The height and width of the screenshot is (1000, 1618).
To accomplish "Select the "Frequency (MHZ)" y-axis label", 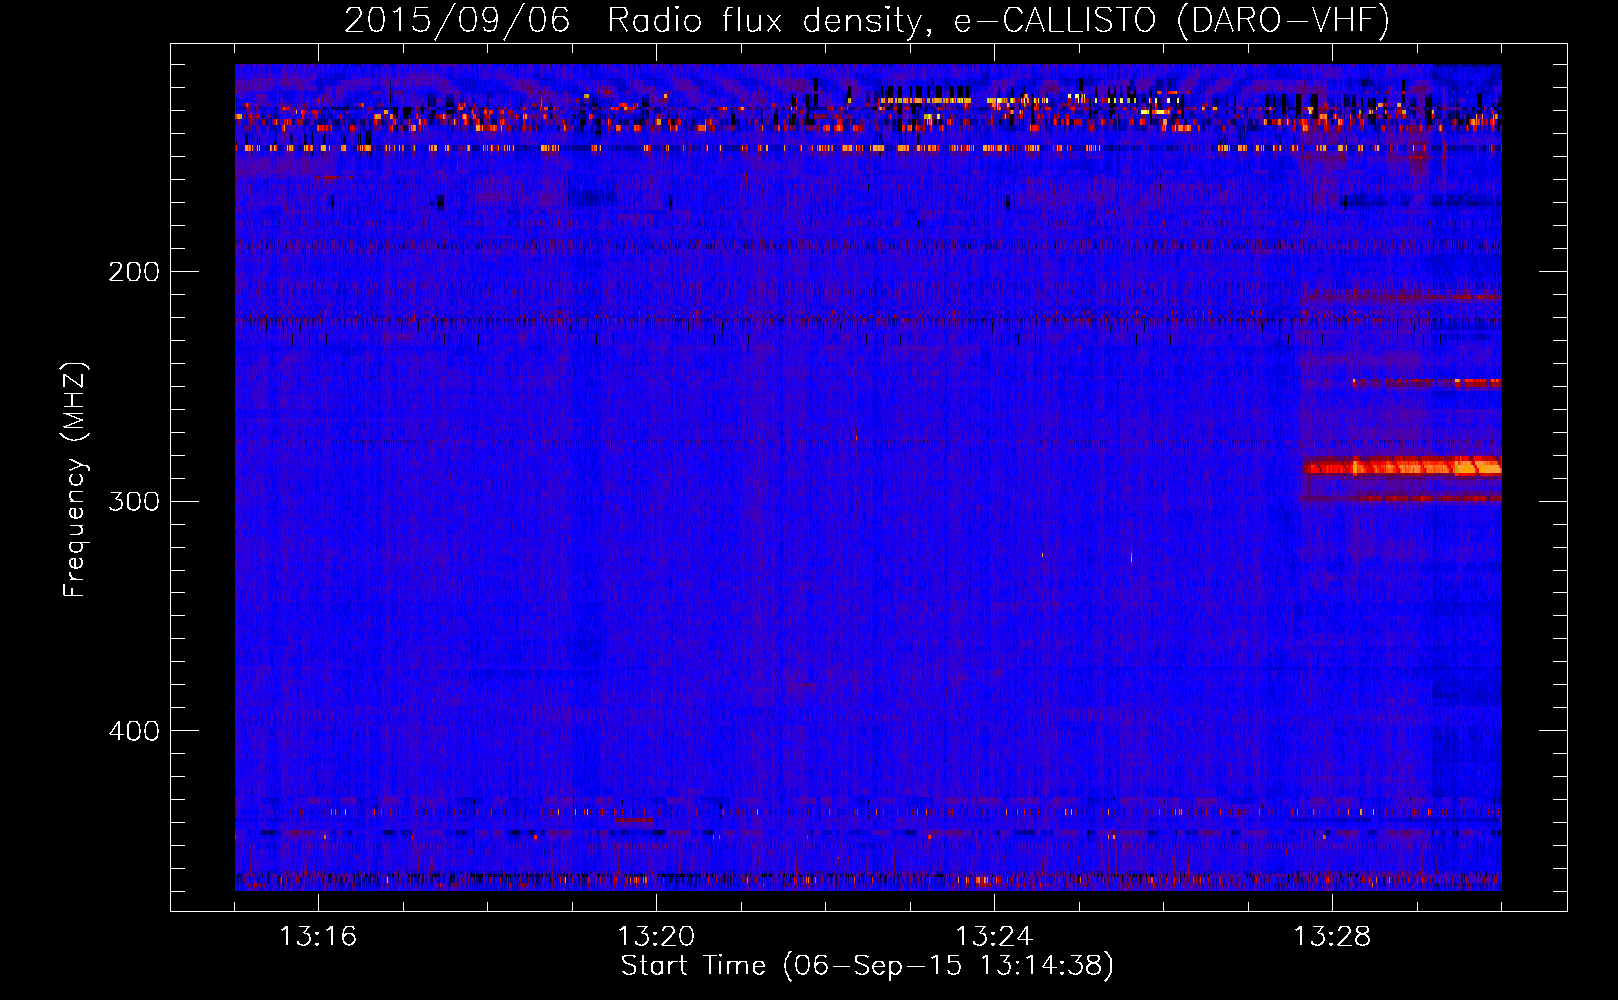I will 75,480.
